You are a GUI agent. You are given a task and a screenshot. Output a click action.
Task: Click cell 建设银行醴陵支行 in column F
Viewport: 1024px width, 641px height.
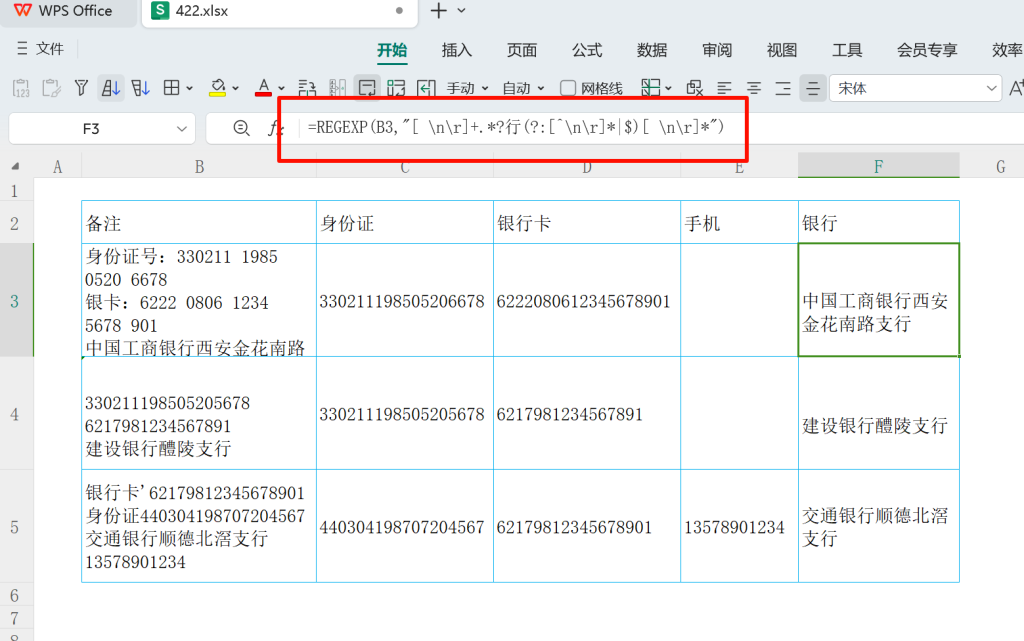coord(878,414)
